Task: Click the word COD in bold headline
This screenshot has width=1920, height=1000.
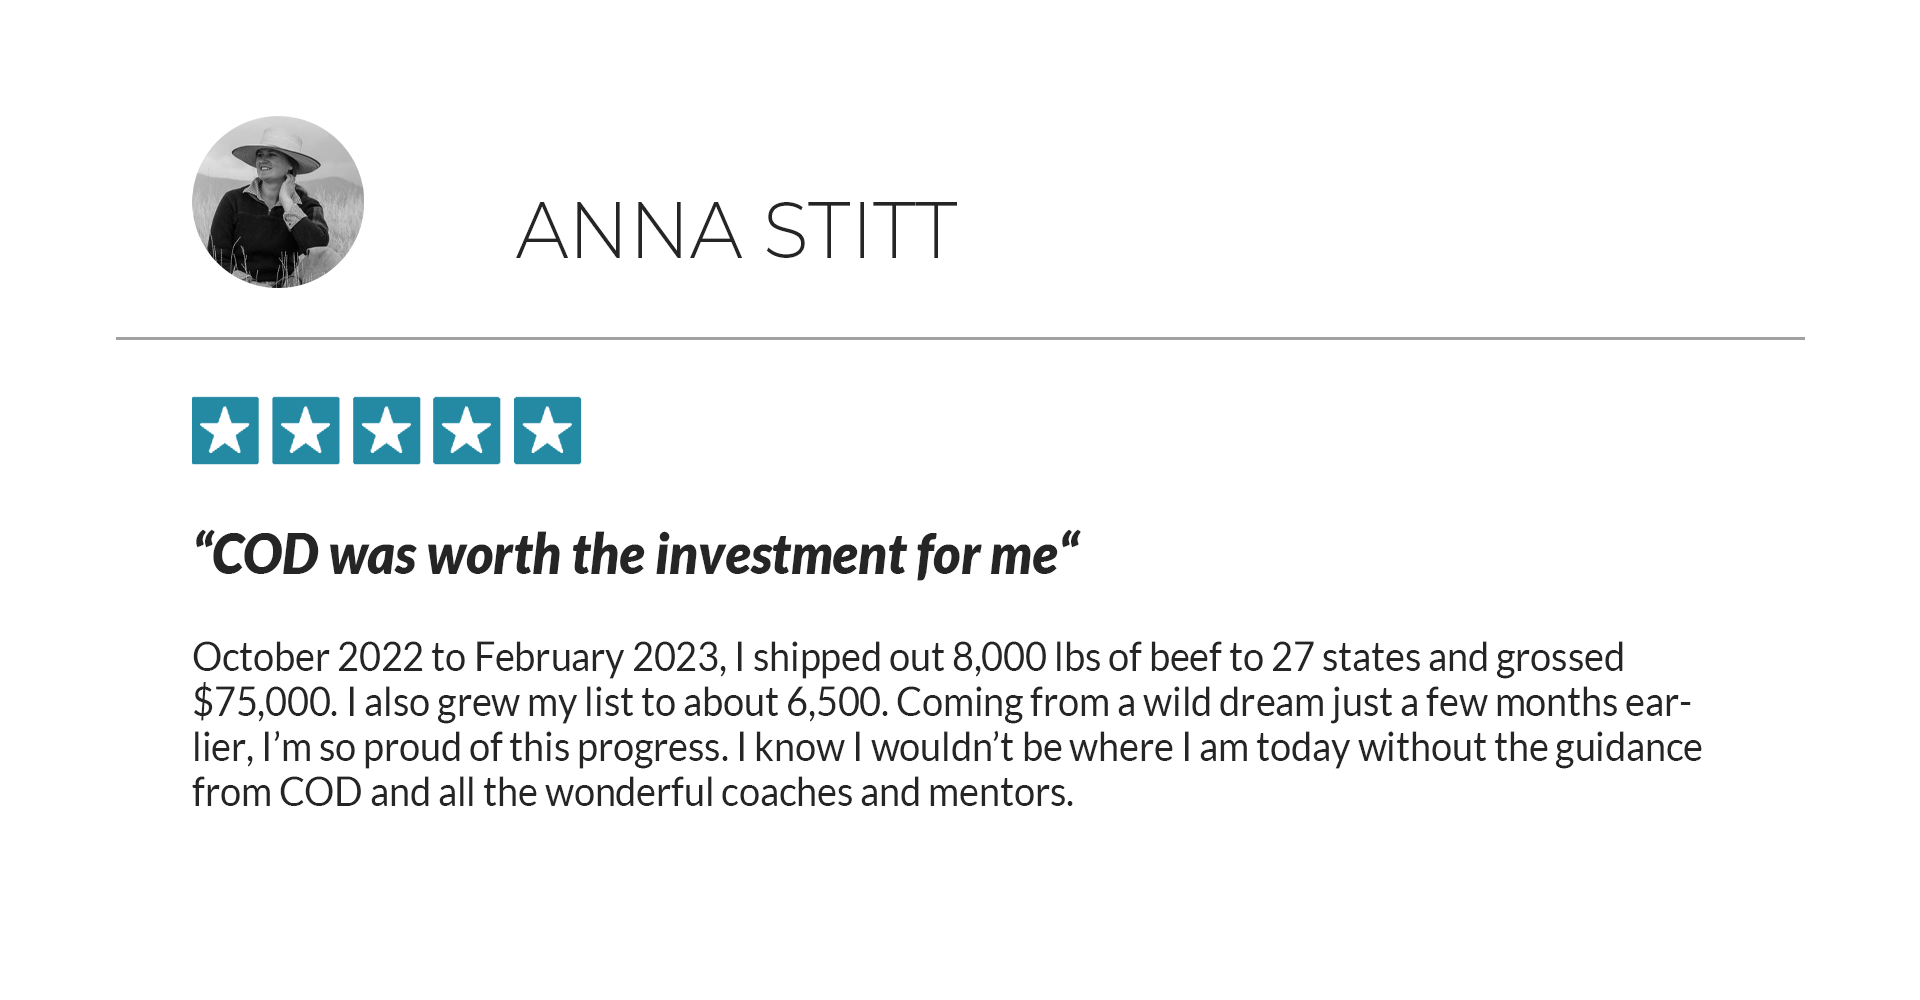Action: [265, 555]
